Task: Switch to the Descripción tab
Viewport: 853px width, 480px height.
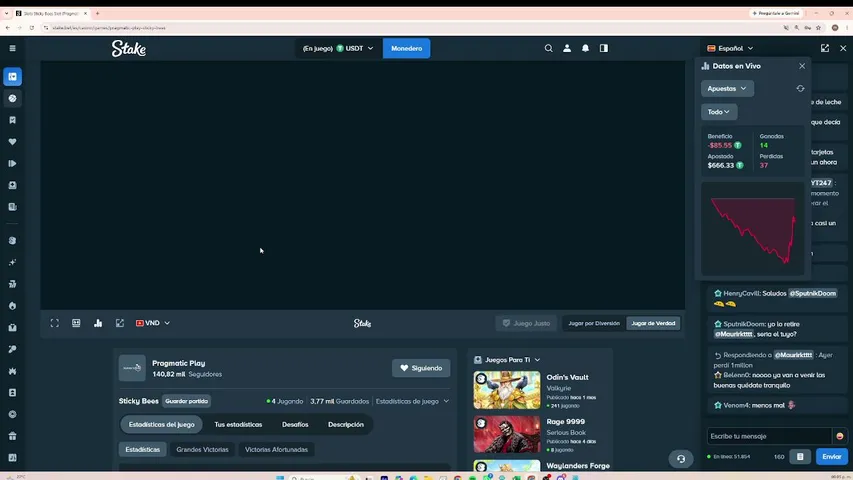Action: tap(346, 424)
